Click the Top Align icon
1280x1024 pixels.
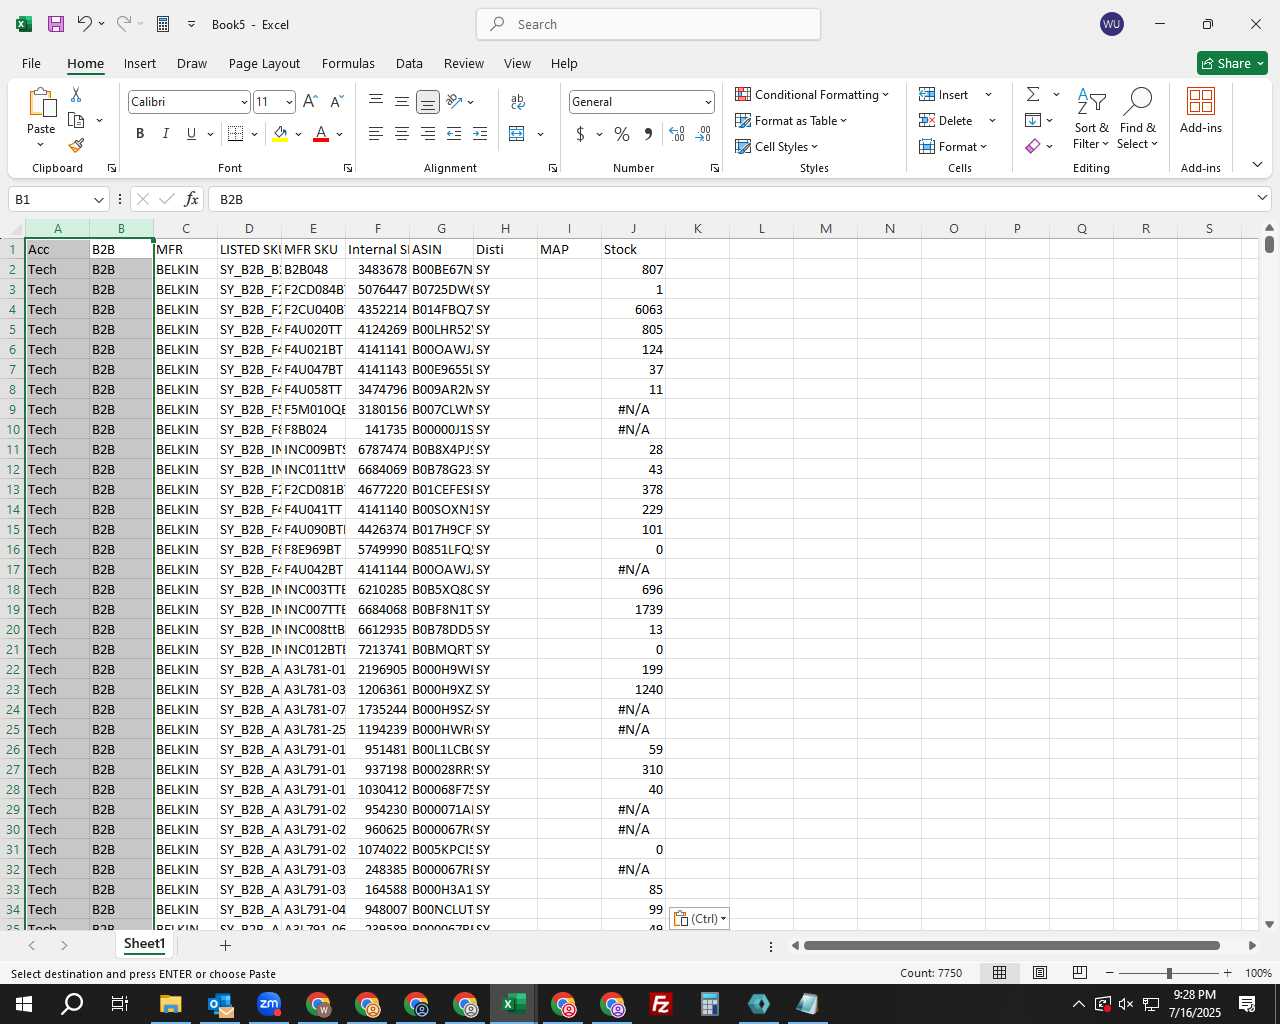pos(376,101)
